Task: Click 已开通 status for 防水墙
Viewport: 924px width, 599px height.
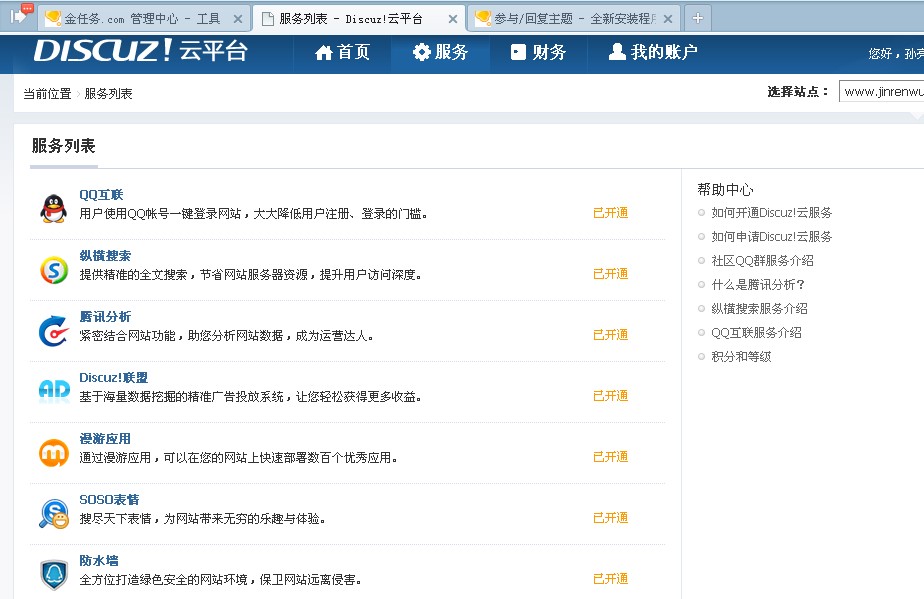Action: point(610,579)
